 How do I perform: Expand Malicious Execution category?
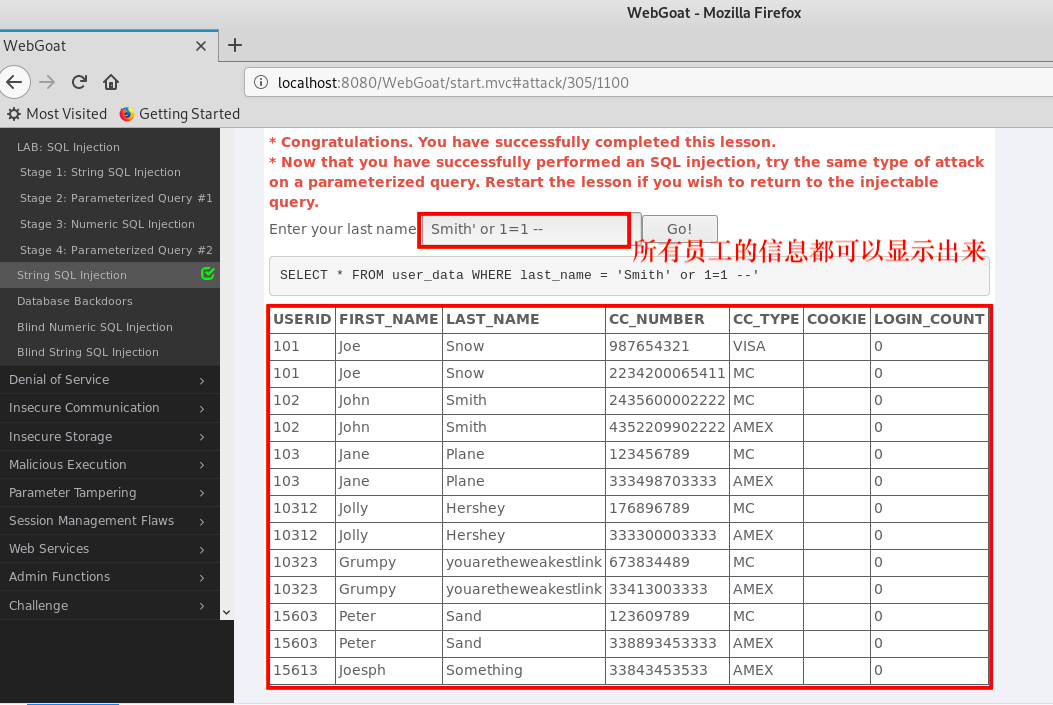coord(109,465)
